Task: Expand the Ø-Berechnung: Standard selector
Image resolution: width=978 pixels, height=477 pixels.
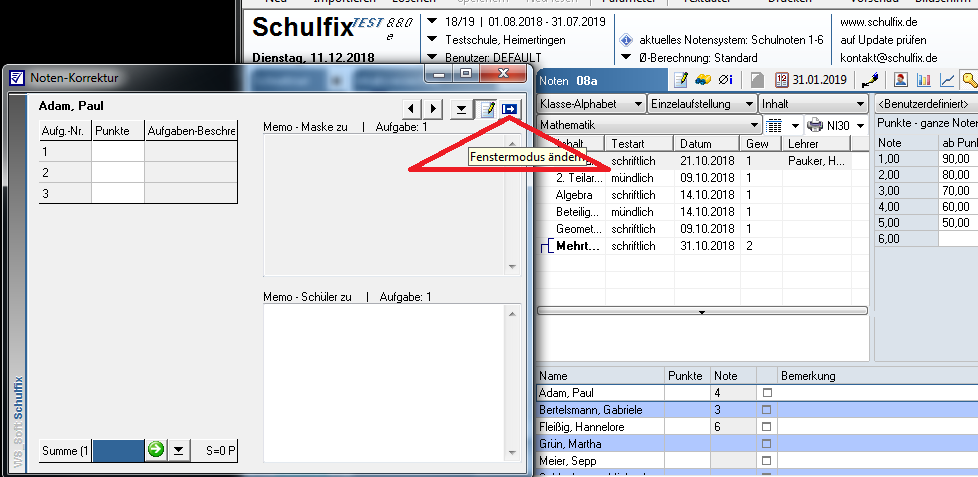Action: (627, 57)
